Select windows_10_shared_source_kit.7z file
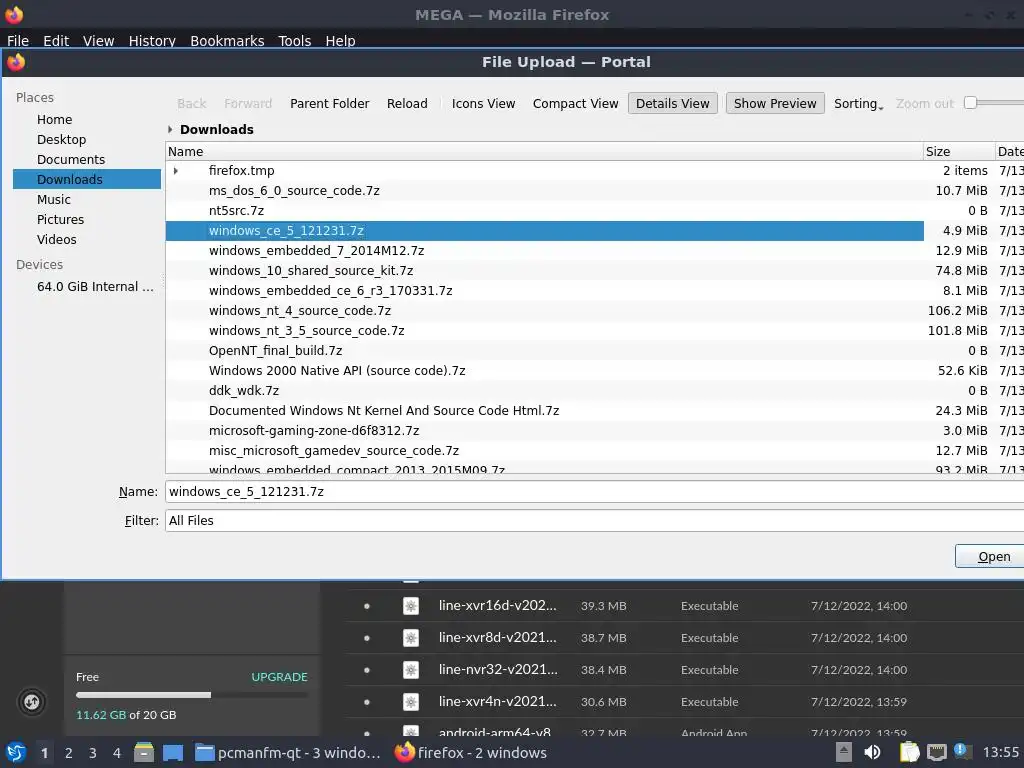 pyautogui.click(x=311, y=270)
